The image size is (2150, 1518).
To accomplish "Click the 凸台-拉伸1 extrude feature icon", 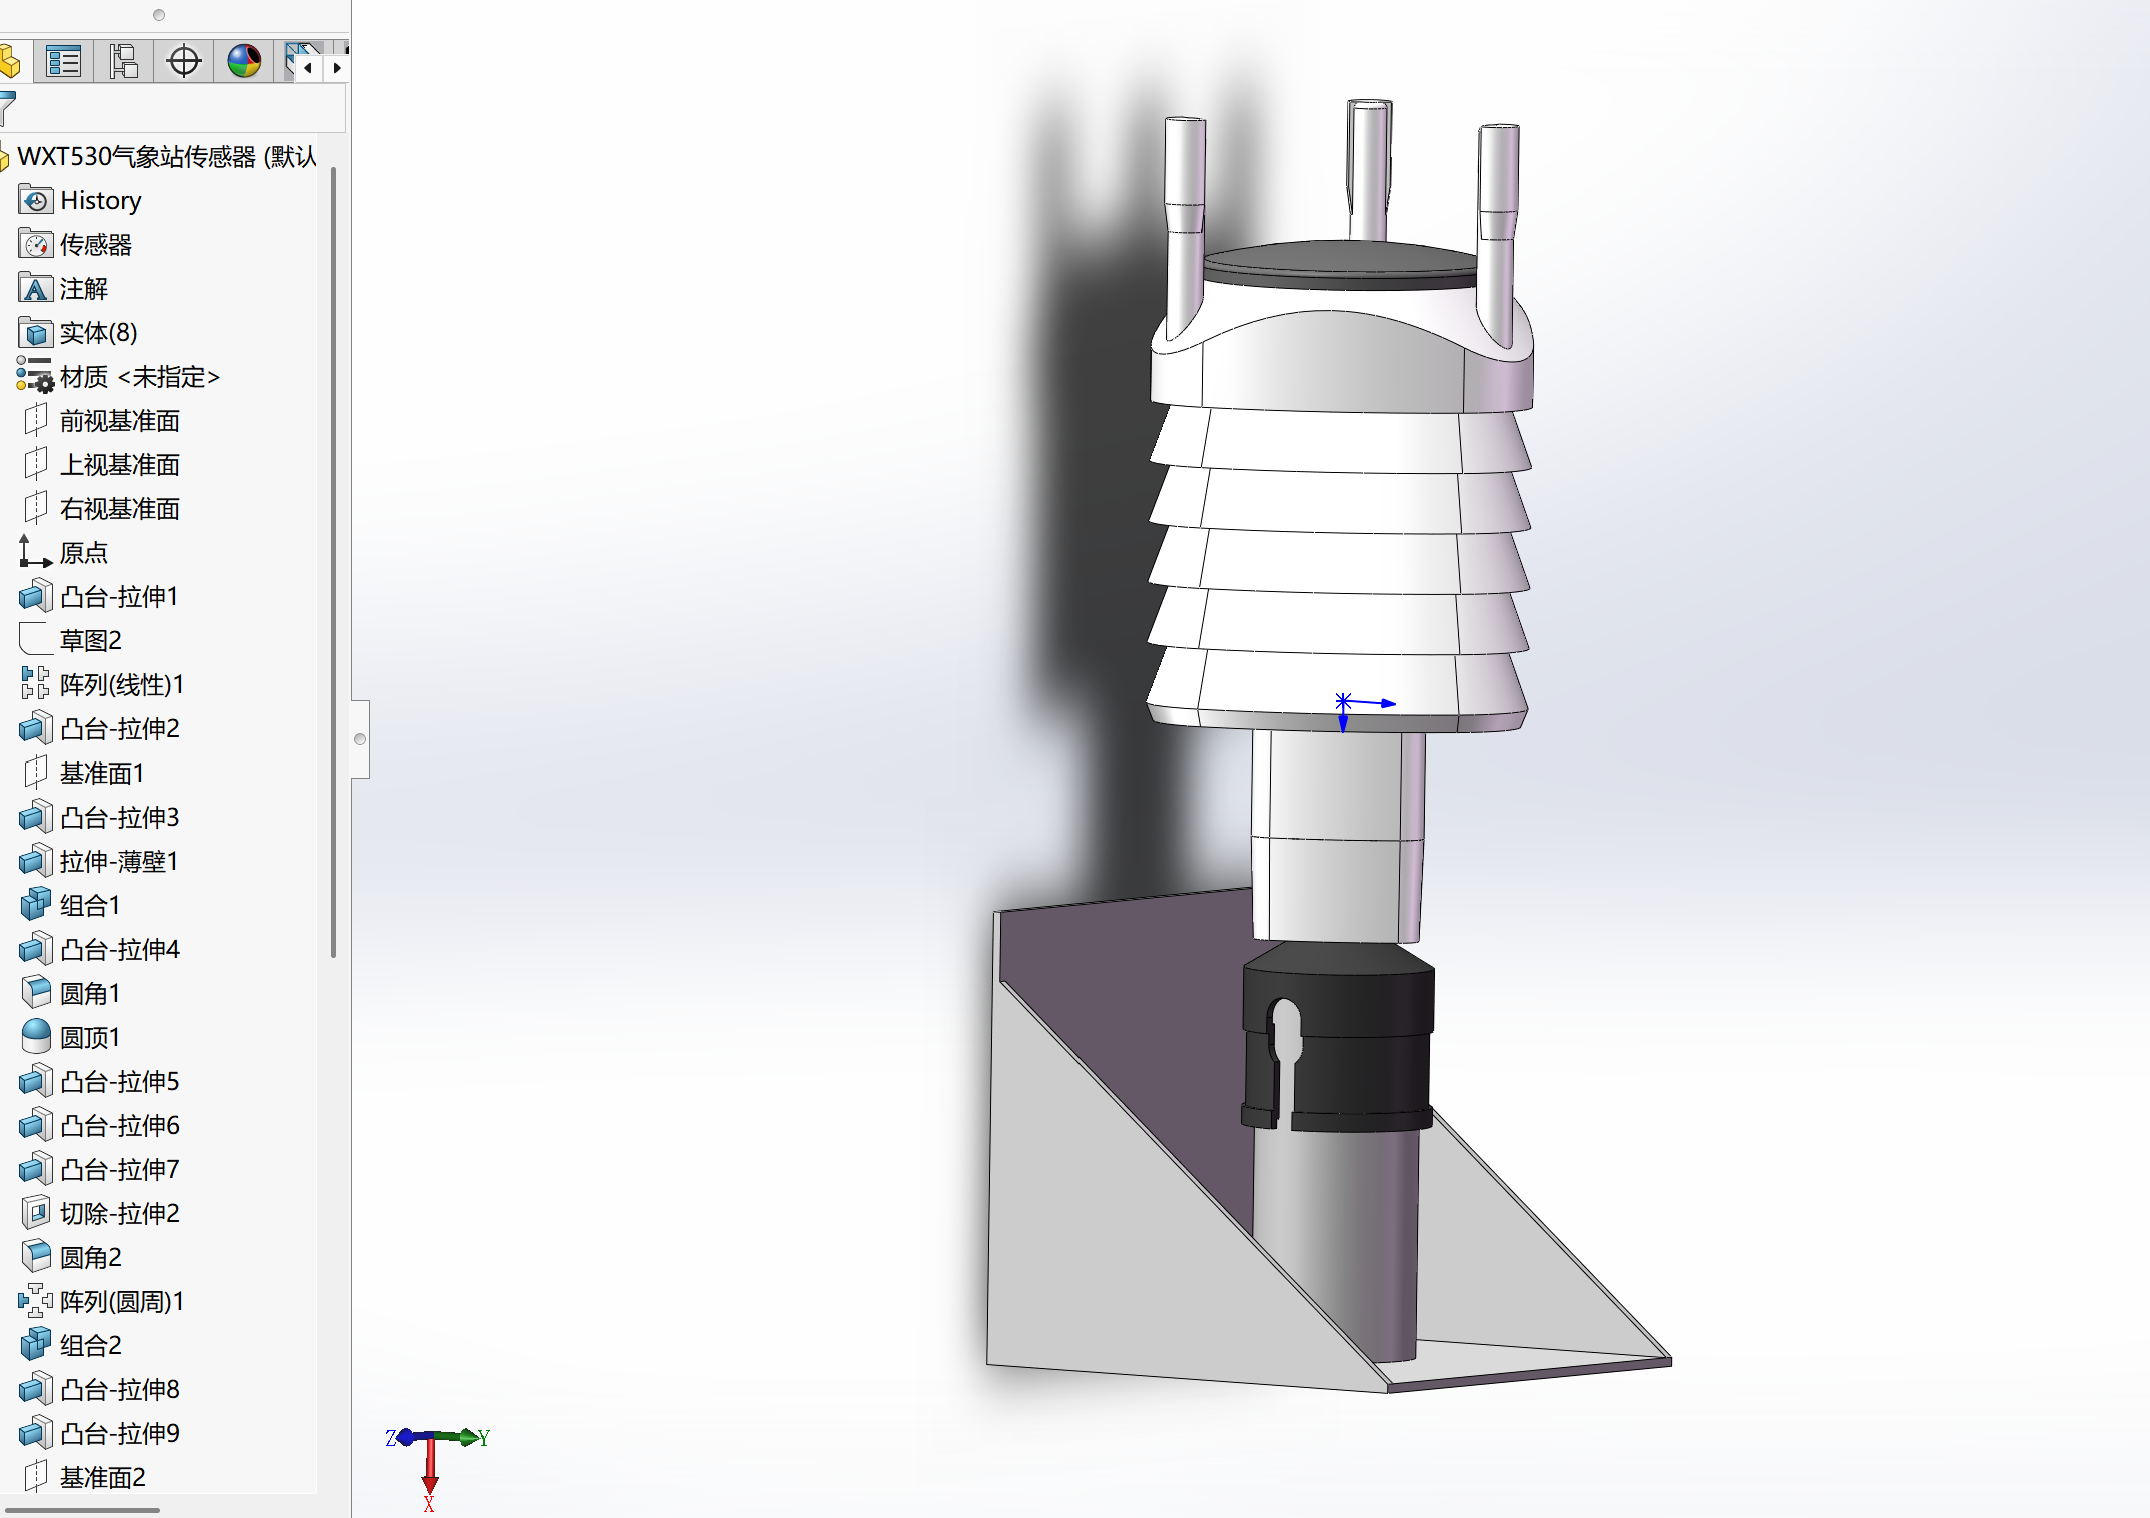I will click(x=36, y=596).
